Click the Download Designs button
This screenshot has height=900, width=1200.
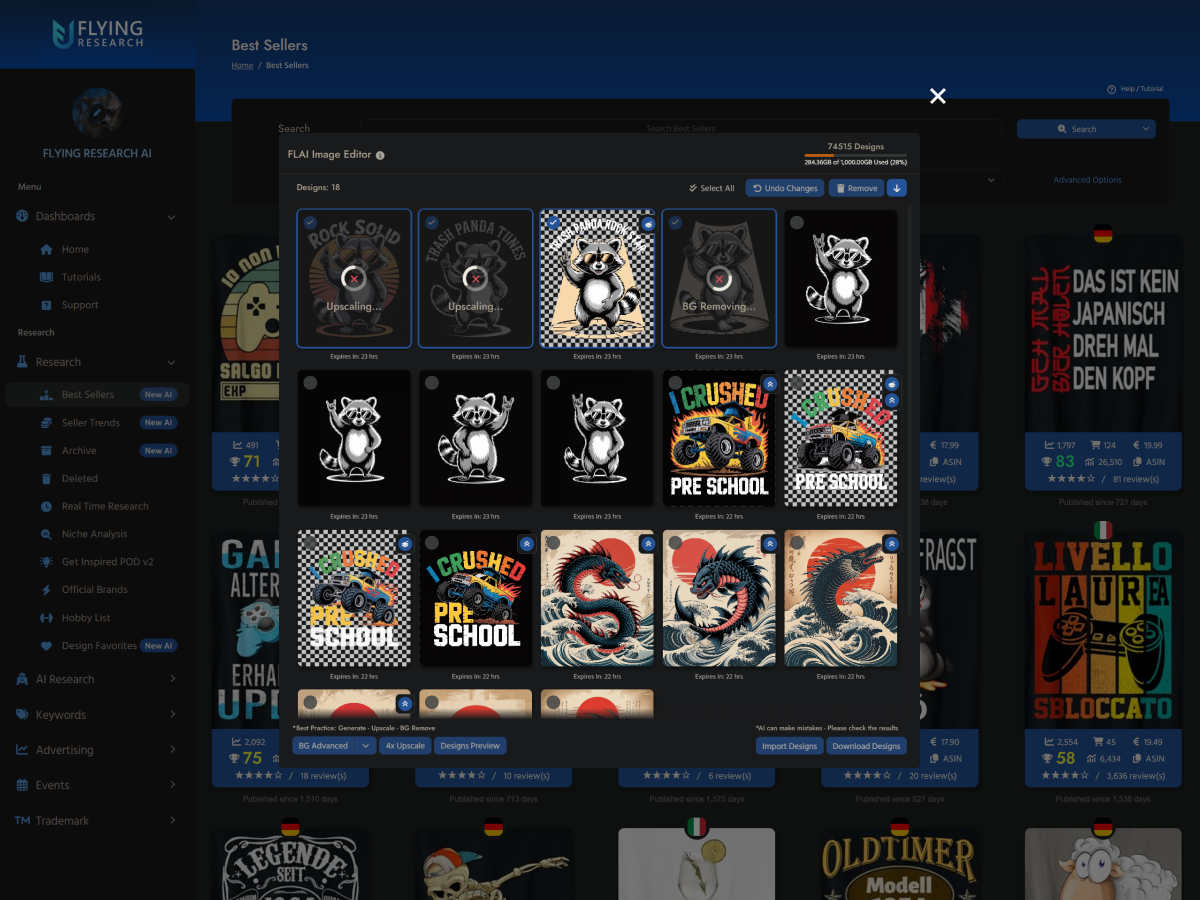tap(866, 746)
